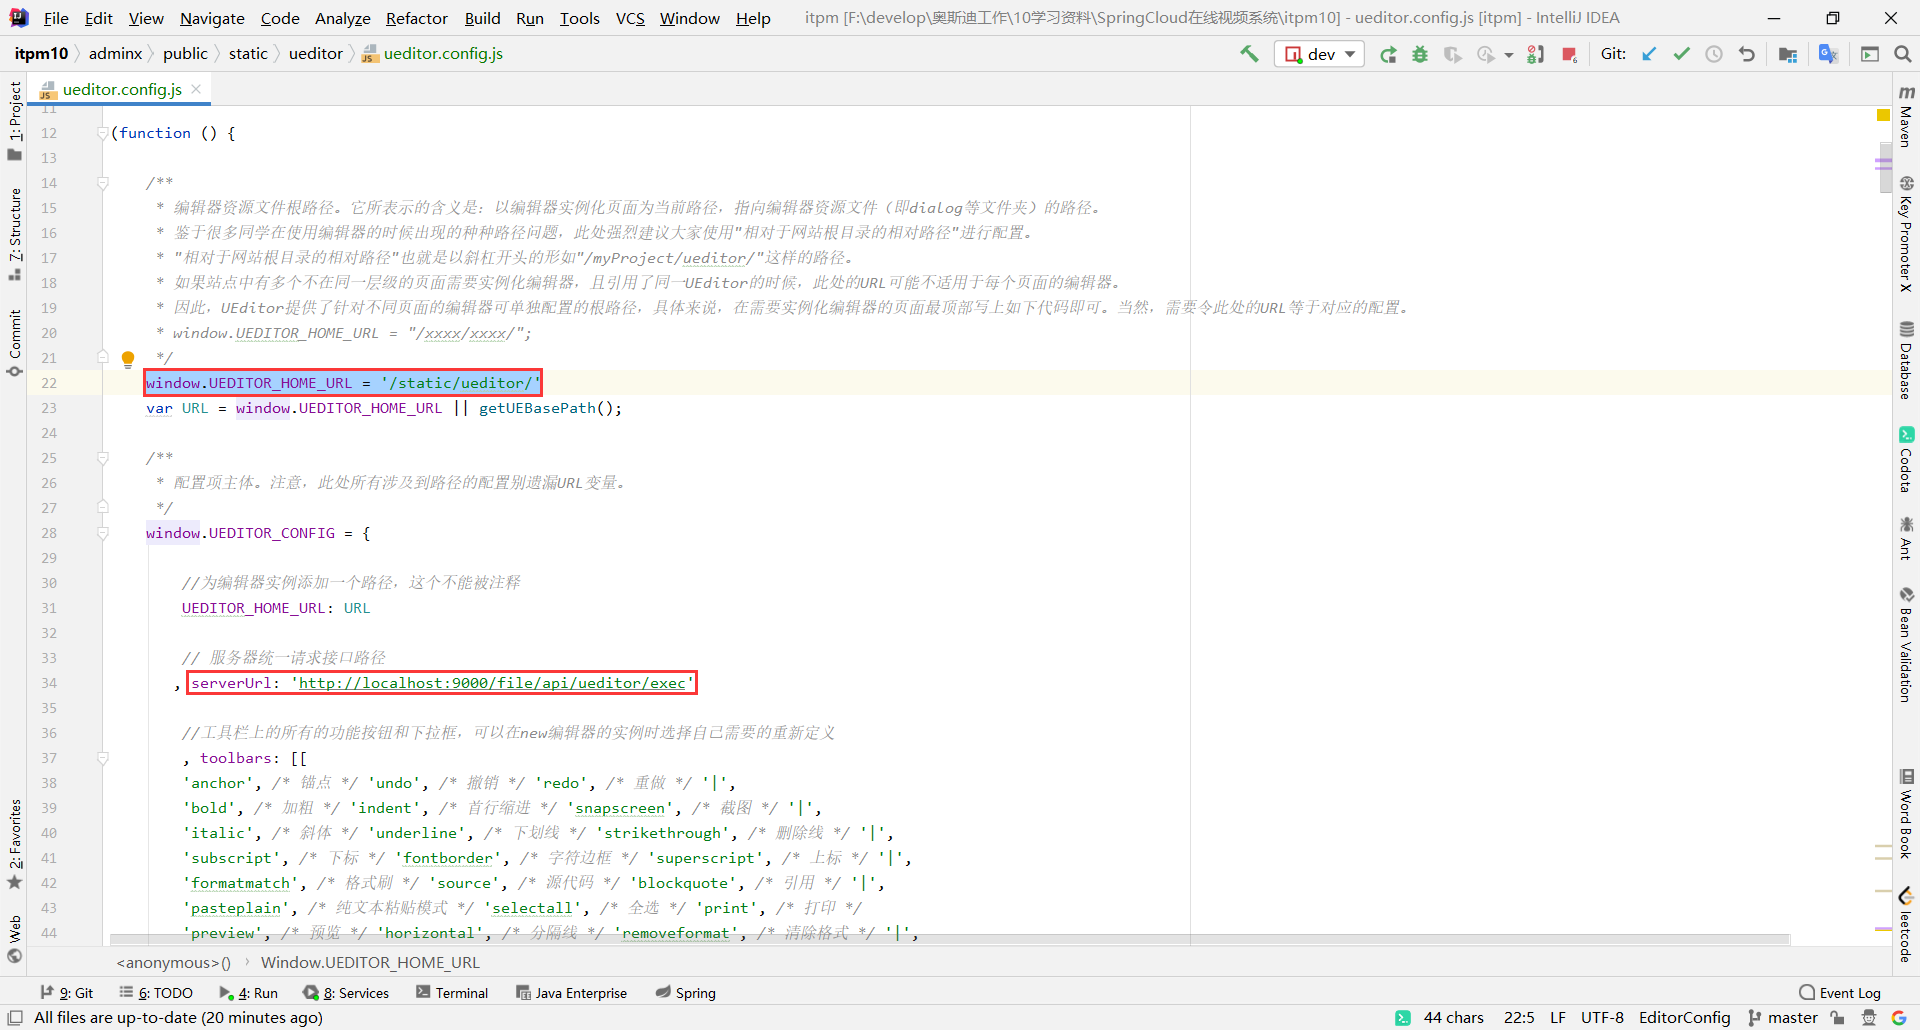Screen dimensions: 1920x1030
Task: Toggle tool window bars status icon
Action: coord(15,1017)
